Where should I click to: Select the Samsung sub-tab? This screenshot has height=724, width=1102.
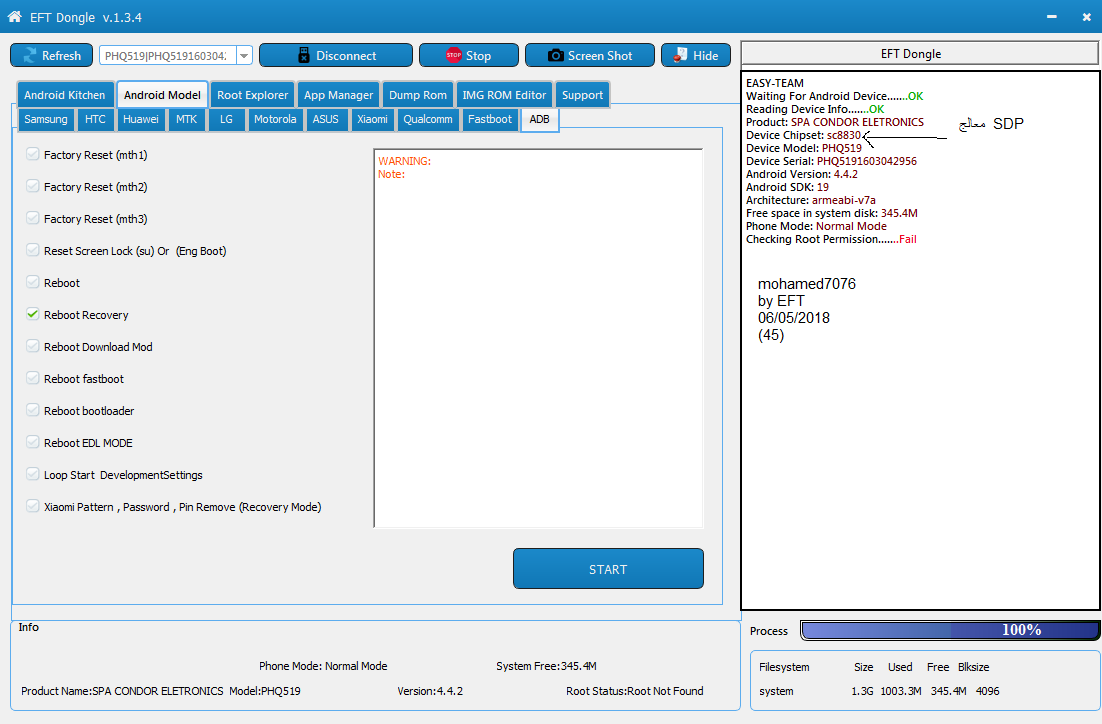tap(46, 119)
